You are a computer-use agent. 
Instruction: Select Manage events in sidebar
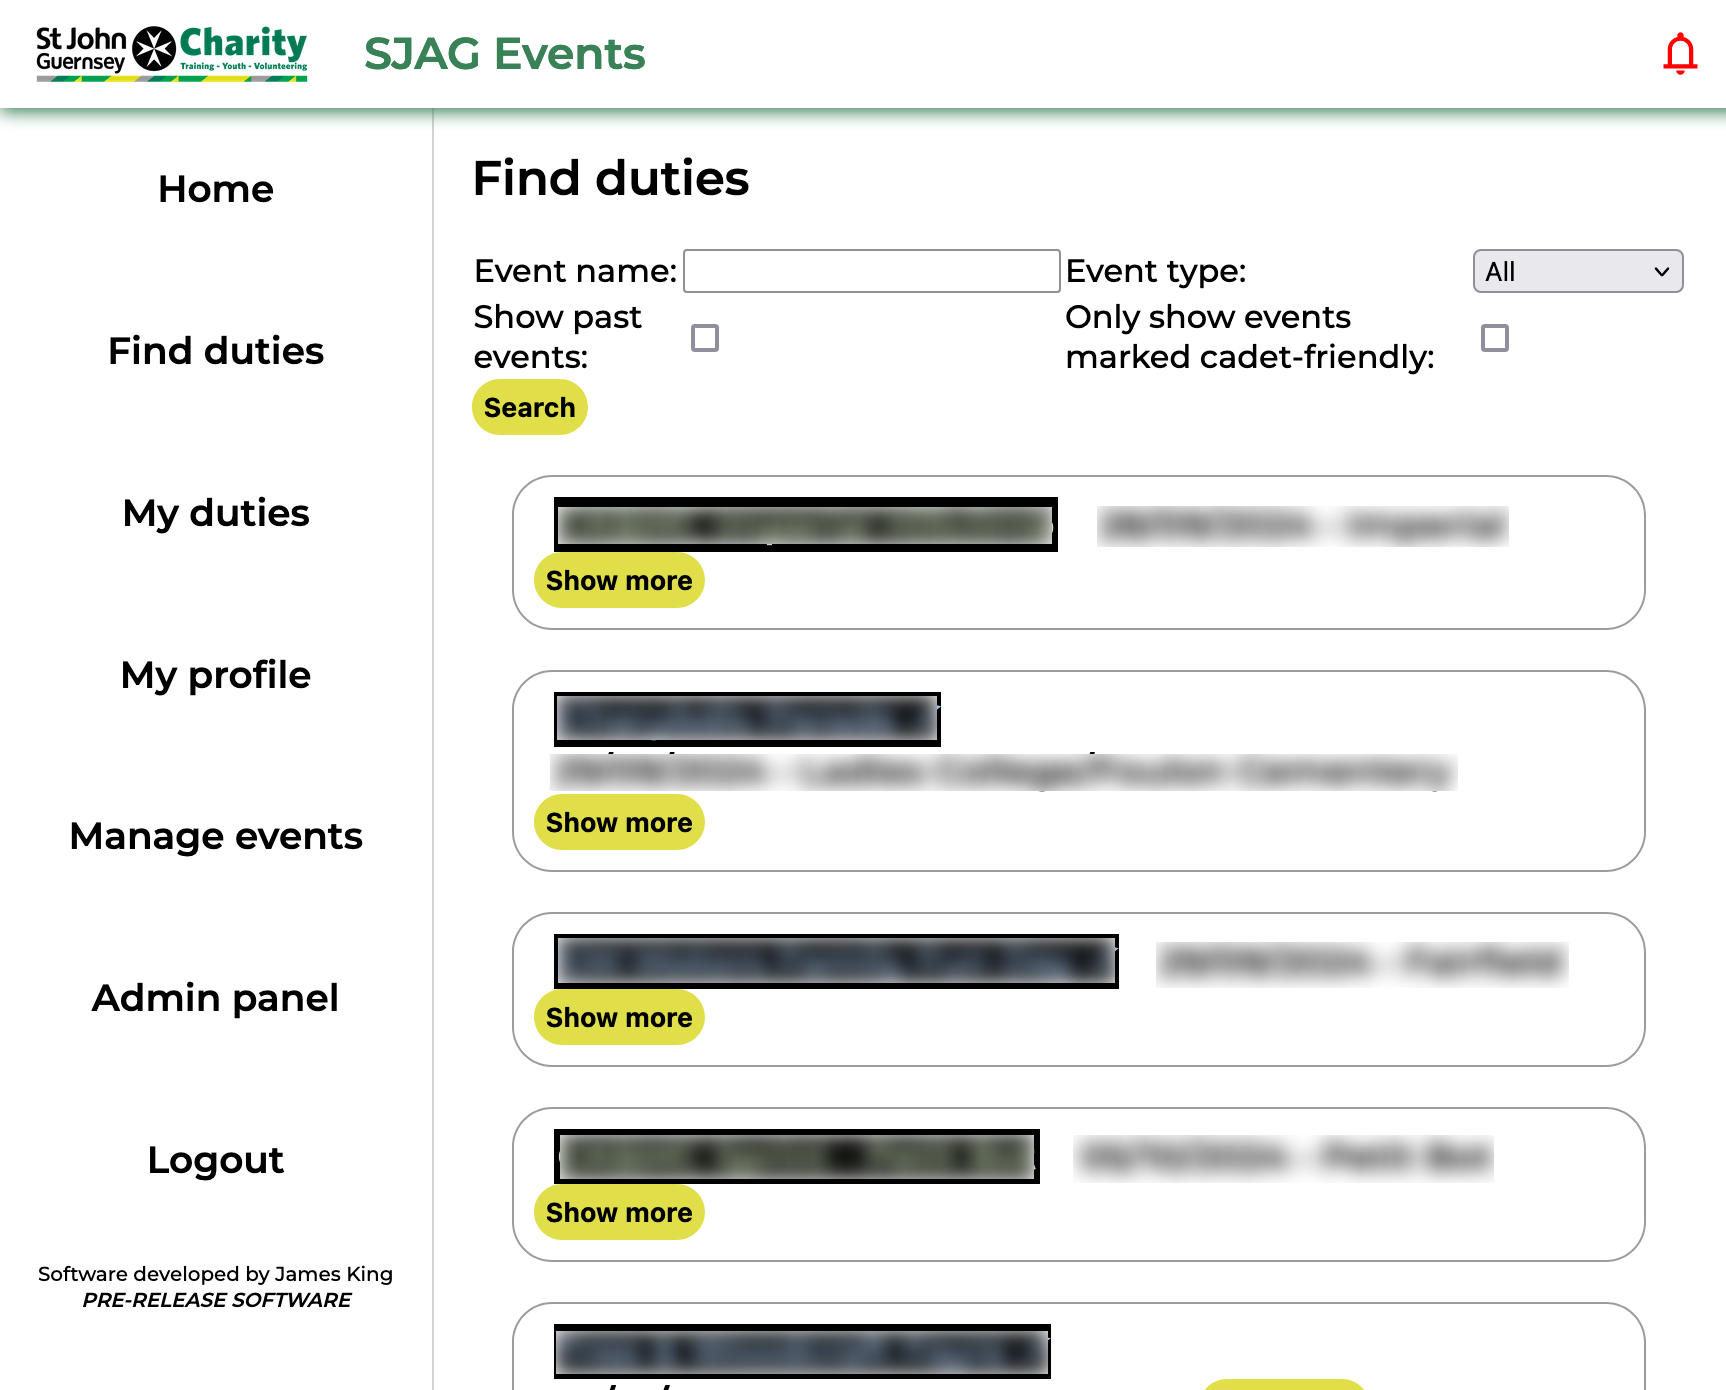point(216,836)
